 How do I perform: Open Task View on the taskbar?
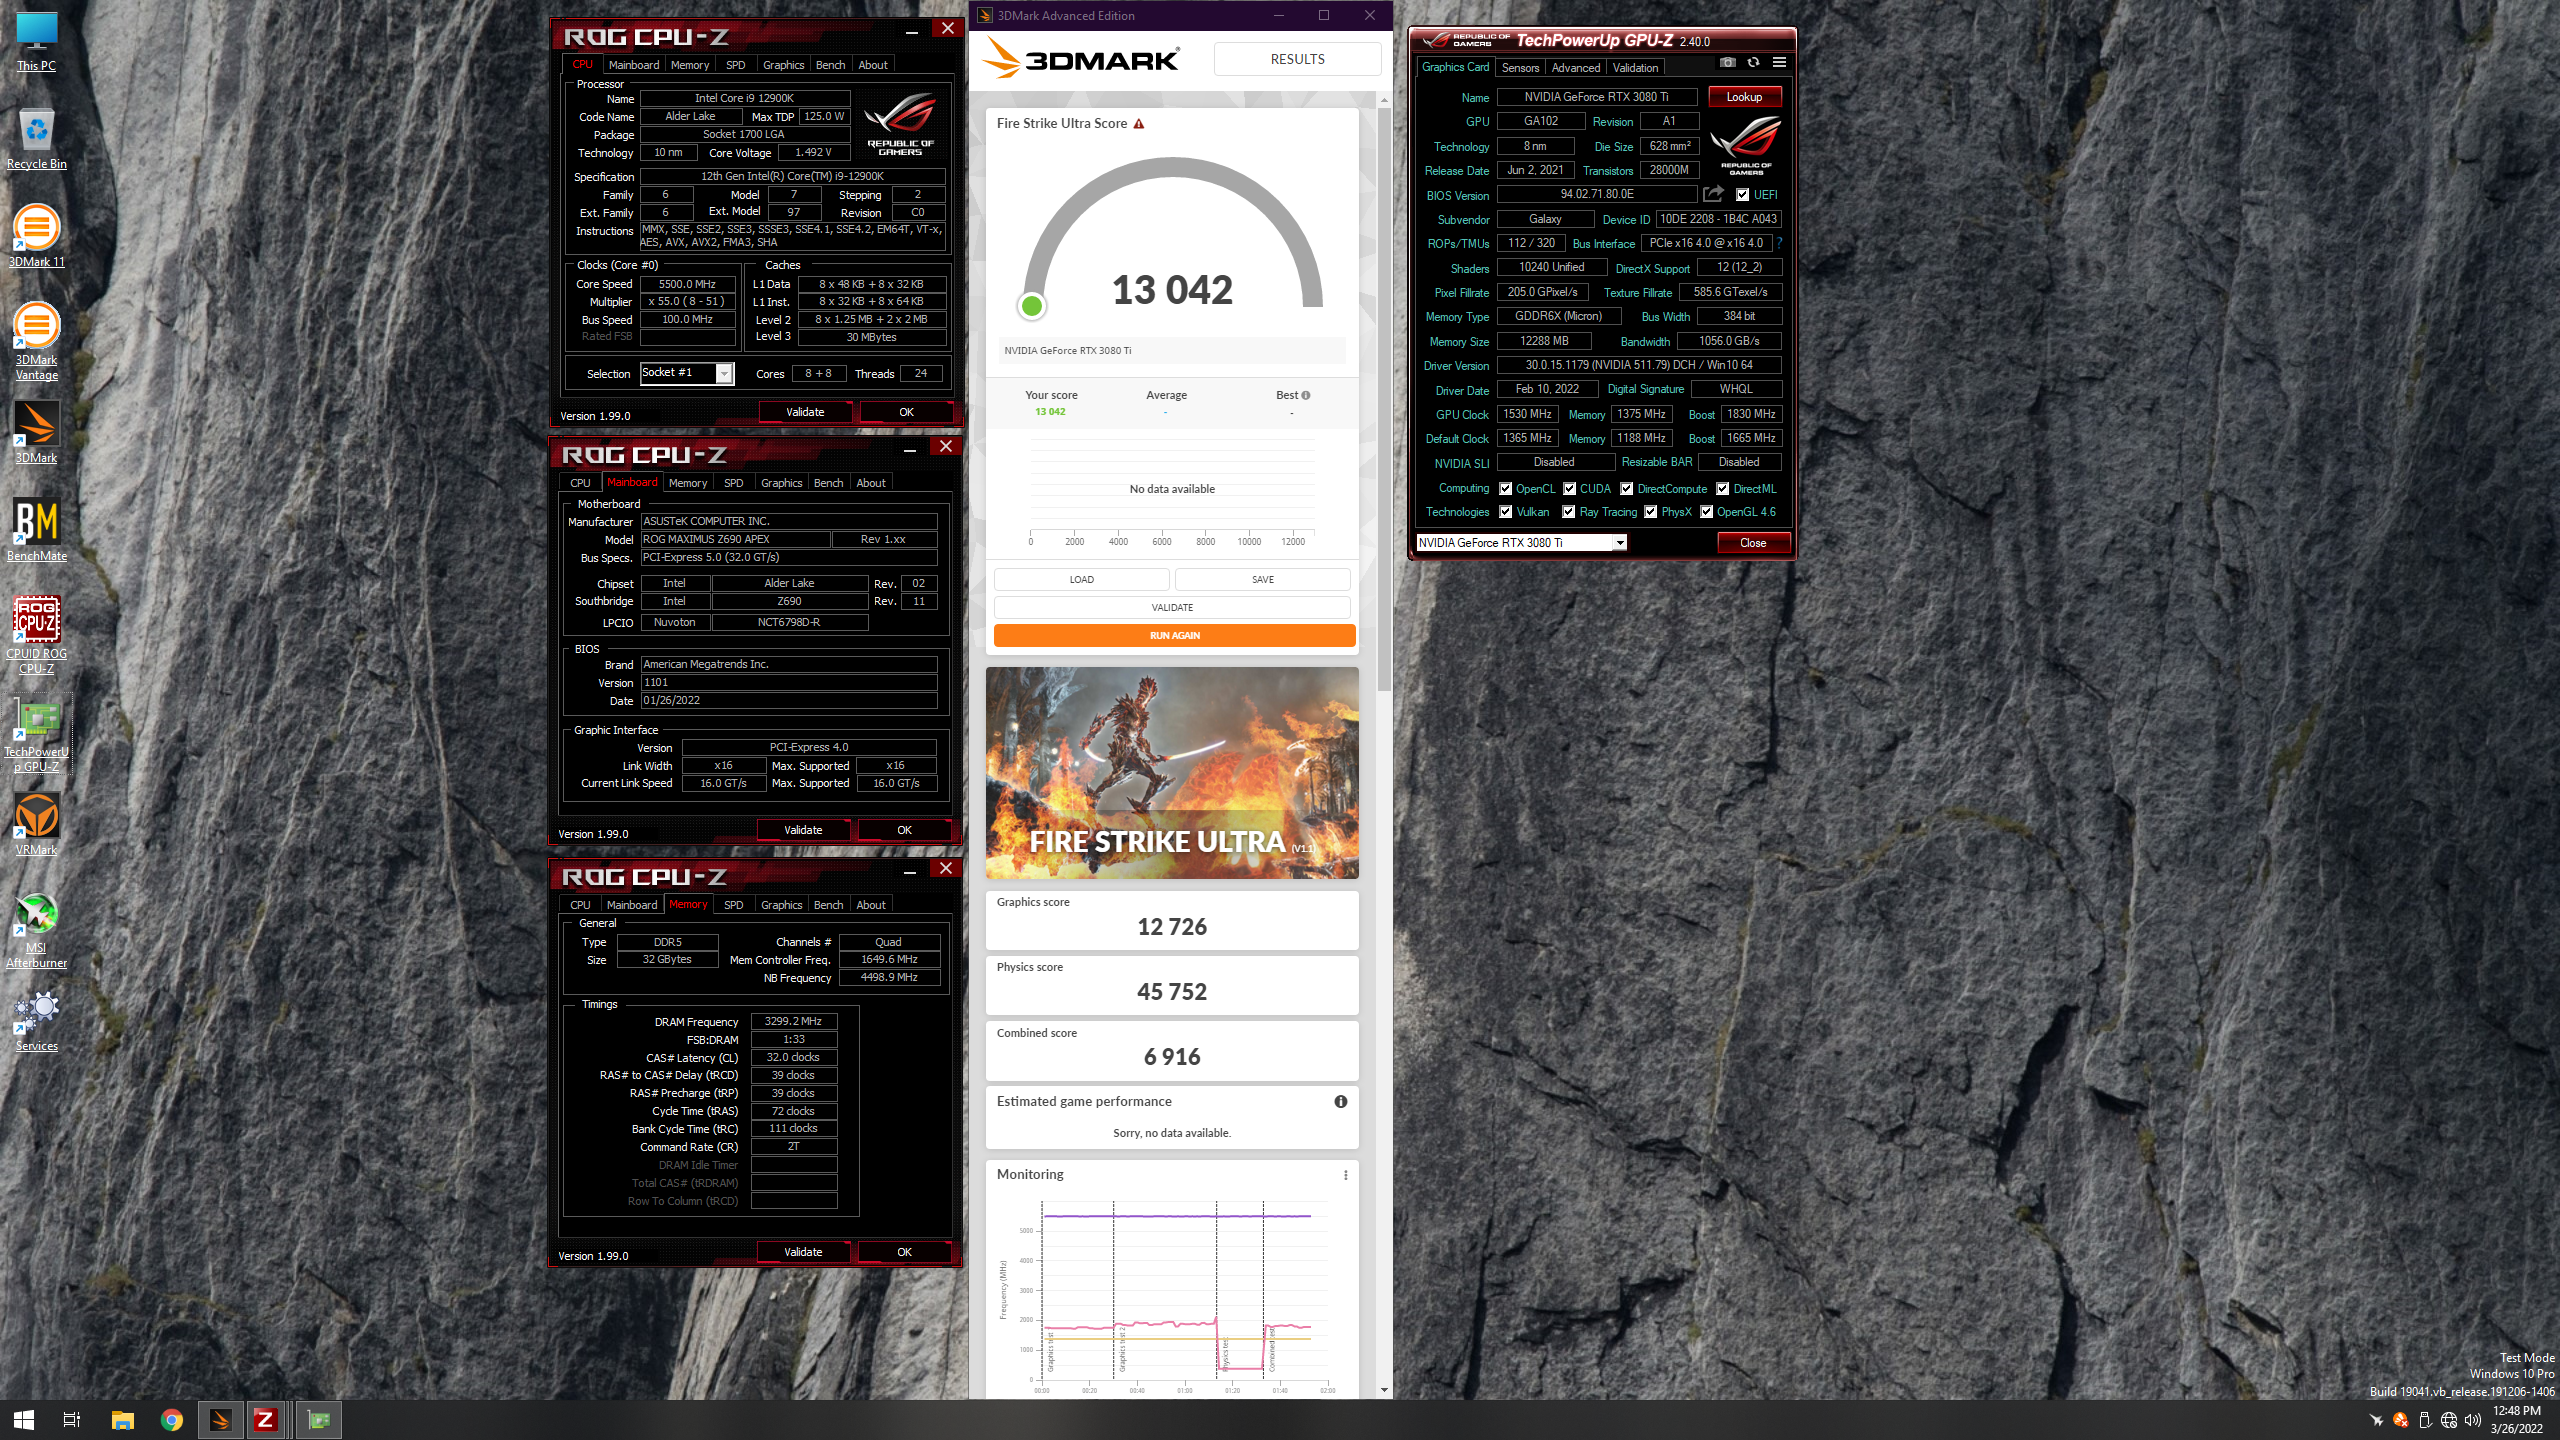(x=72, y=1420)
